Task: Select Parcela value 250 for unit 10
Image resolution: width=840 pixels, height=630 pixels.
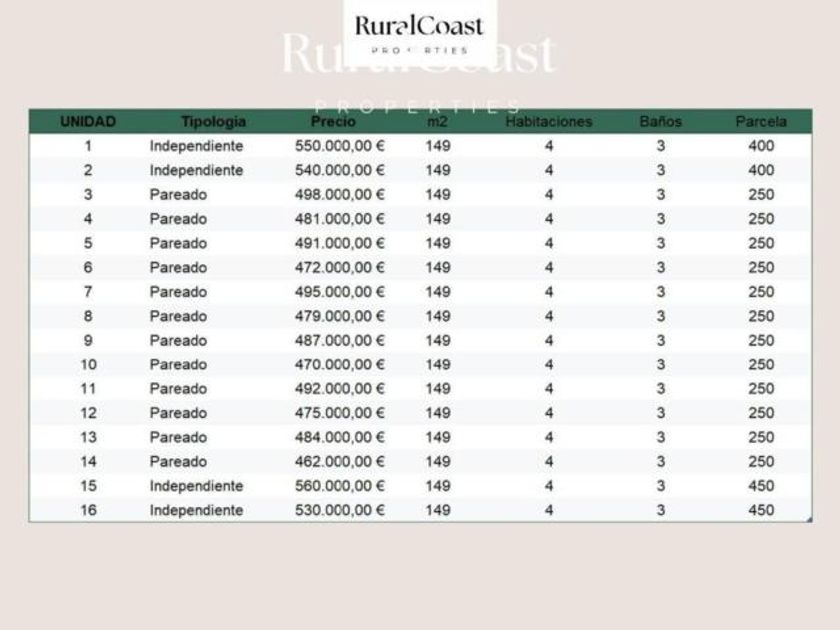Action: coord(761,364)
